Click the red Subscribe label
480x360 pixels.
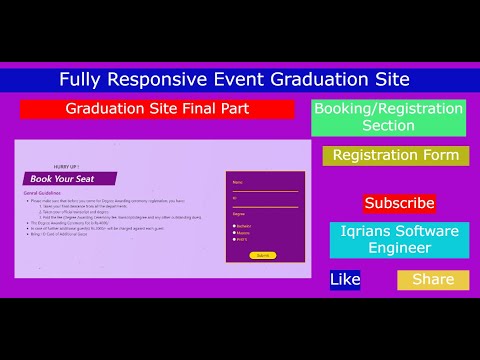pos(399,203)
